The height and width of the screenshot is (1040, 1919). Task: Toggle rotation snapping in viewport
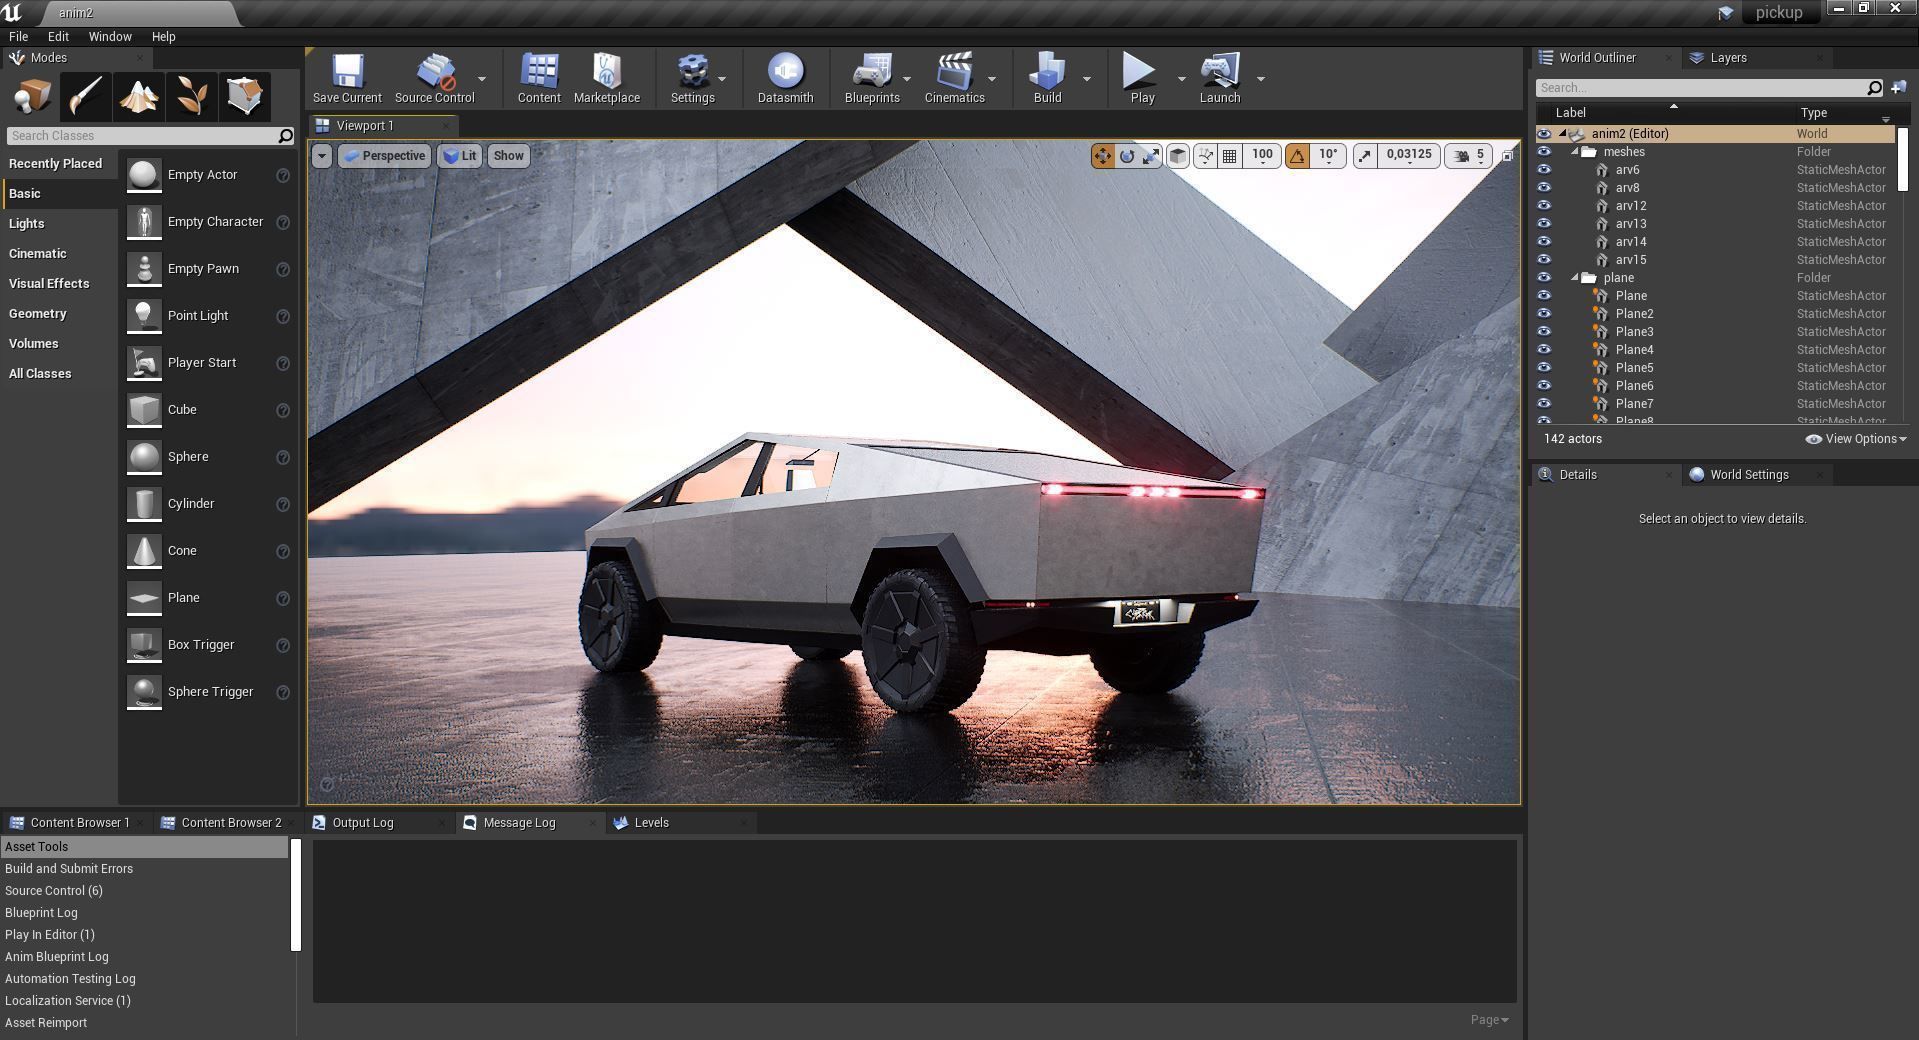pos(1297,156)
